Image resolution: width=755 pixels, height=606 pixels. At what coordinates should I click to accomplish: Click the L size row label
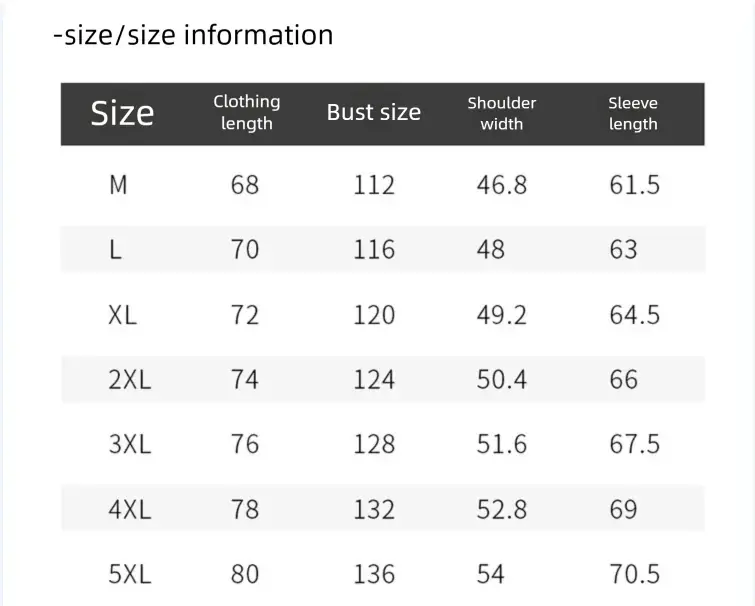point(116,250)
